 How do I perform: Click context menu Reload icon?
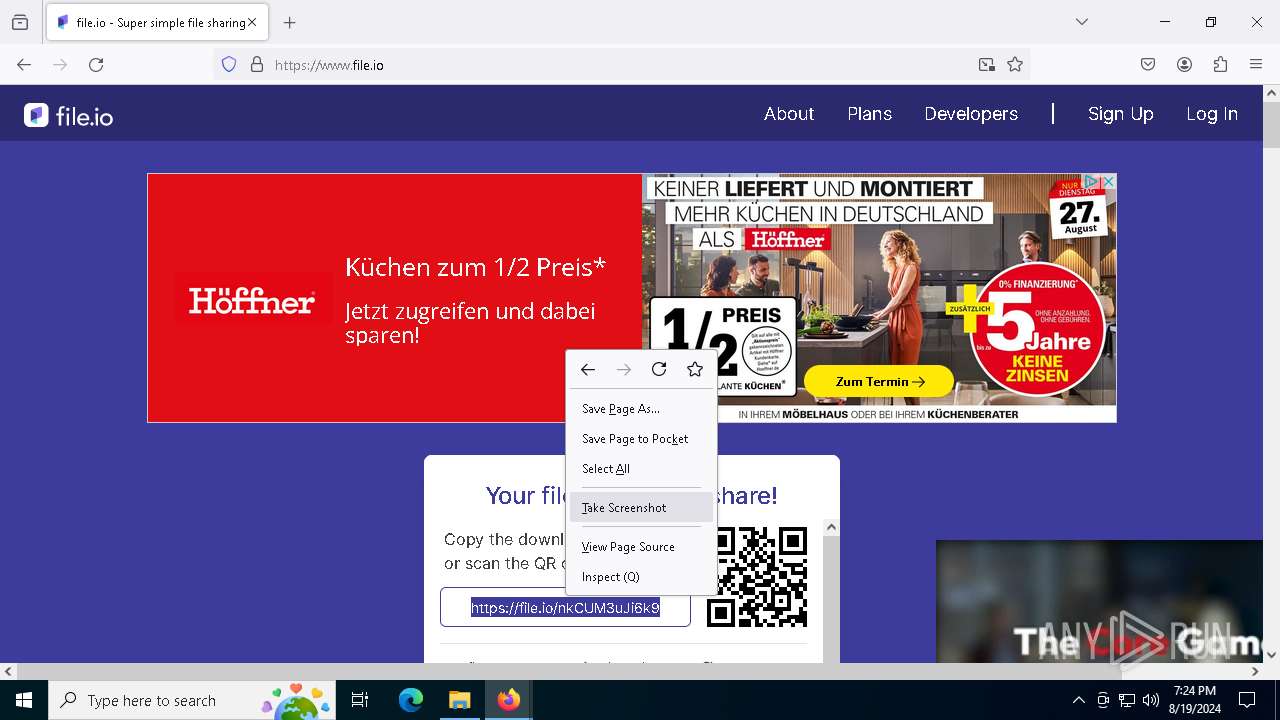click(x=659, y=370)
